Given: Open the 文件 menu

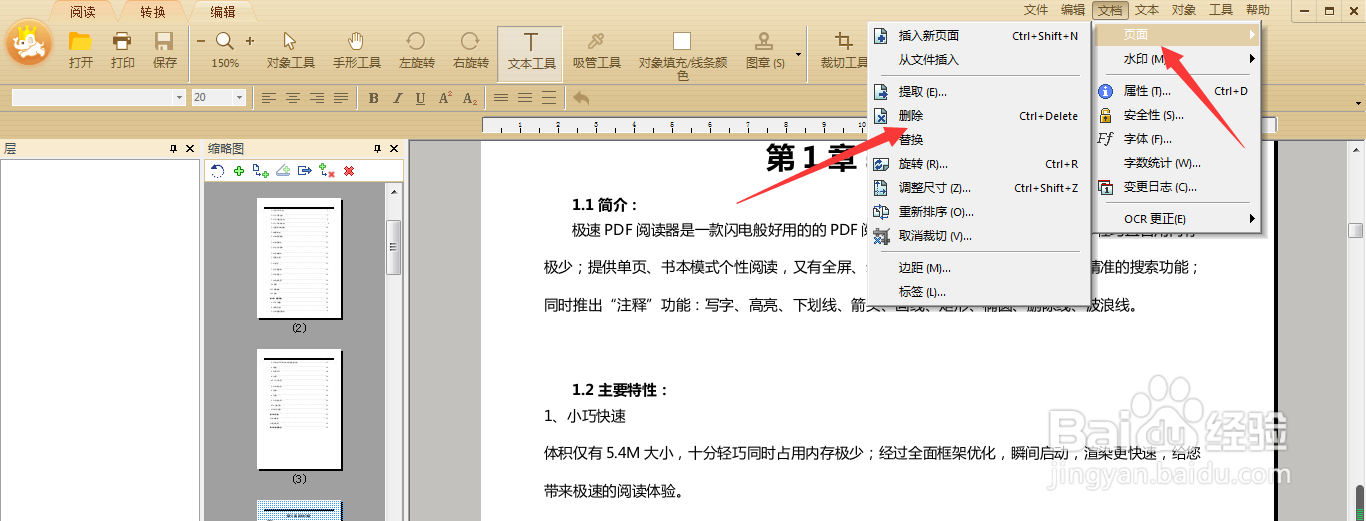Looking at the screenshot, I should click(x=1037, y=10).
